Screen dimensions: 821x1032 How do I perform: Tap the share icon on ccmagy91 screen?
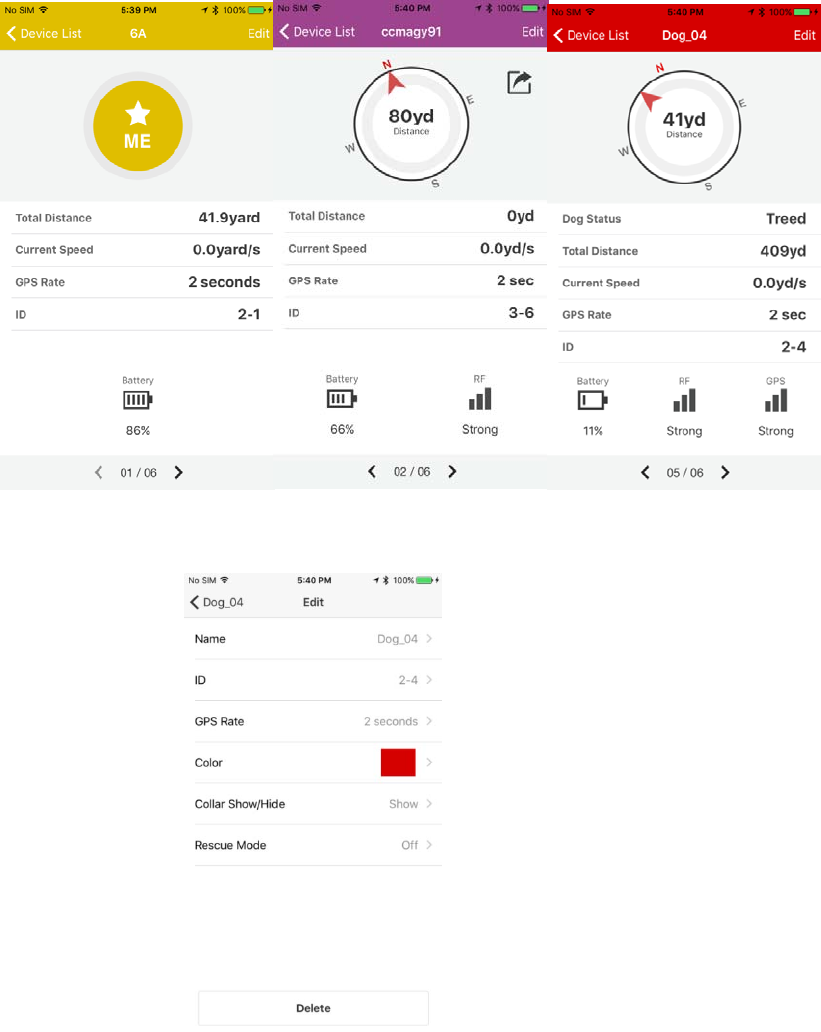click(519, 82)
